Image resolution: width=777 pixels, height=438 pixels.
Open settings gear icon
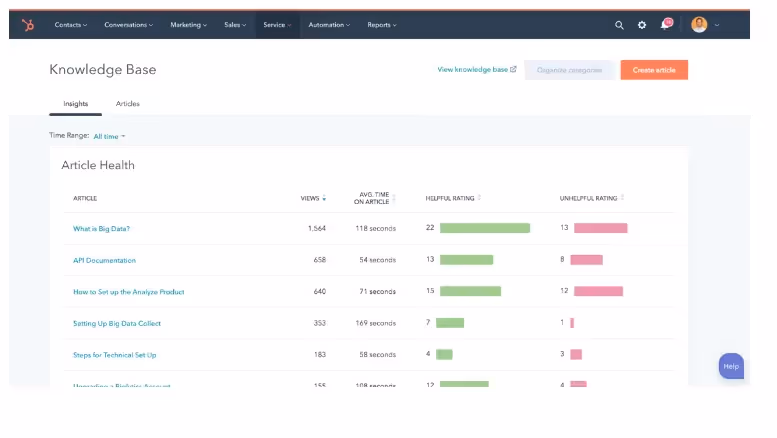coord(642,25)
